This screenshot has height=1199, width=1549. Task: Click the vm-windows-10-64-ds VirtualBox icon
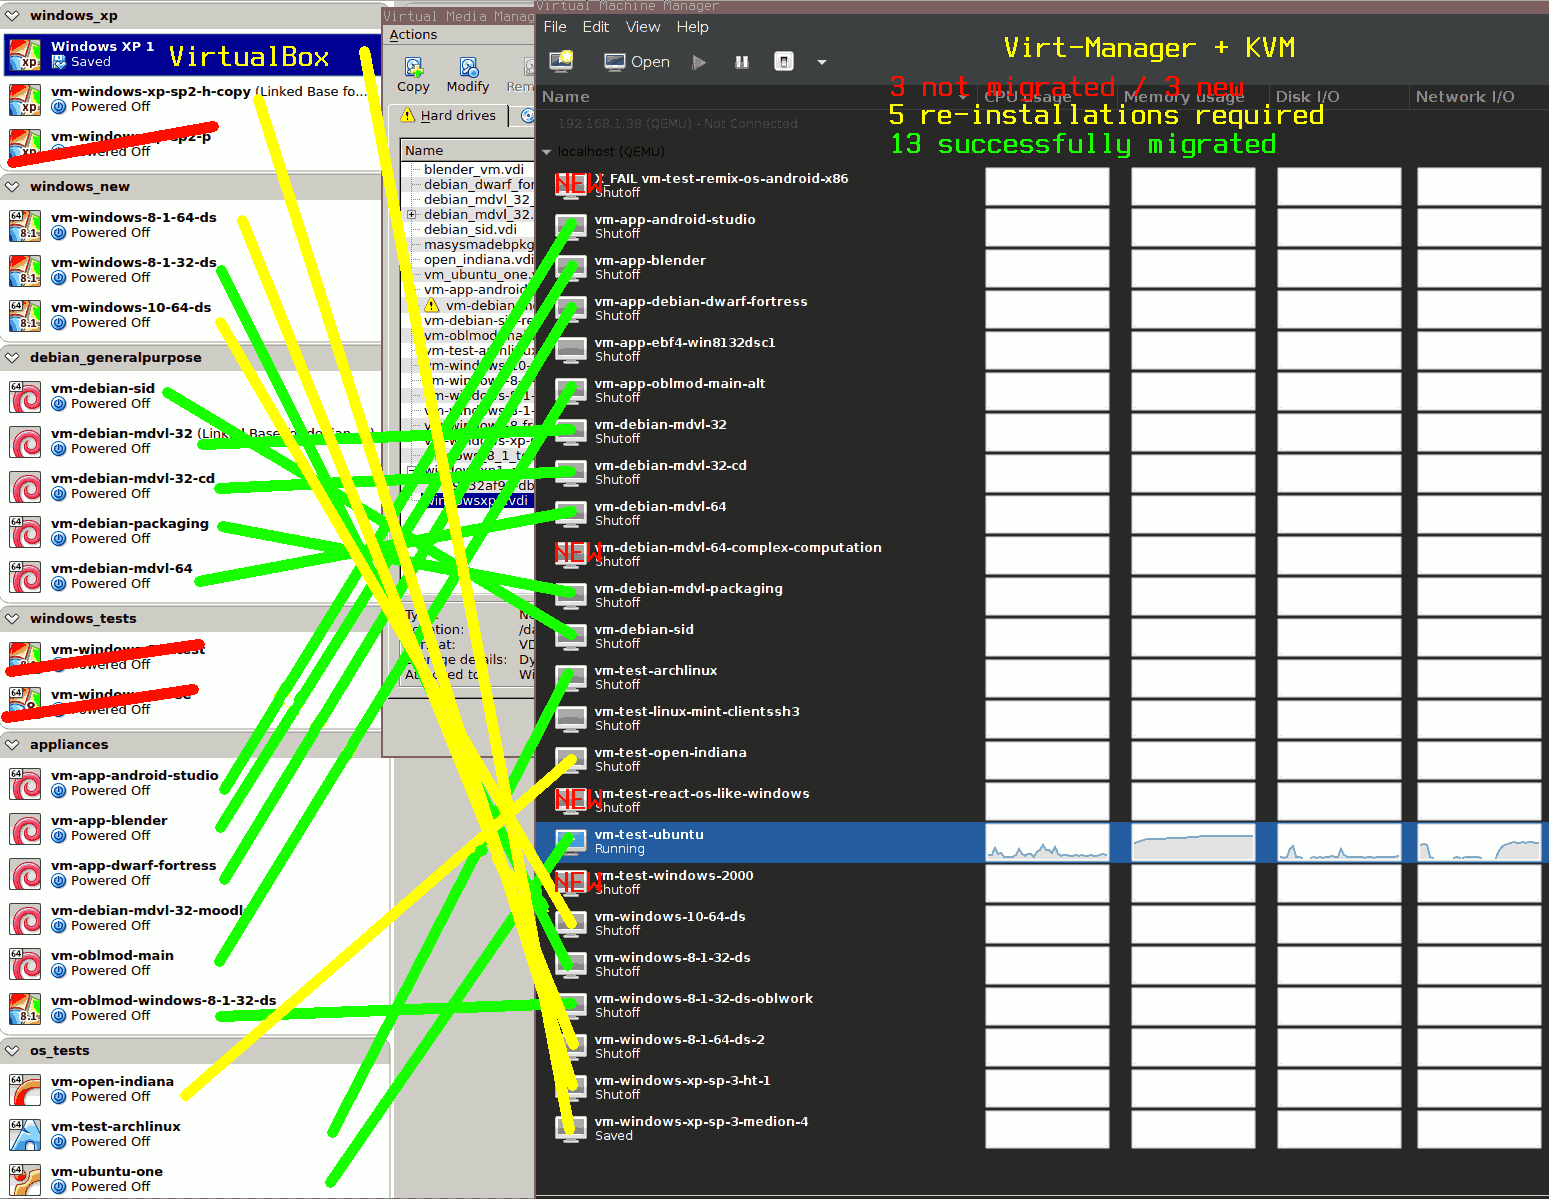[25, 315]
